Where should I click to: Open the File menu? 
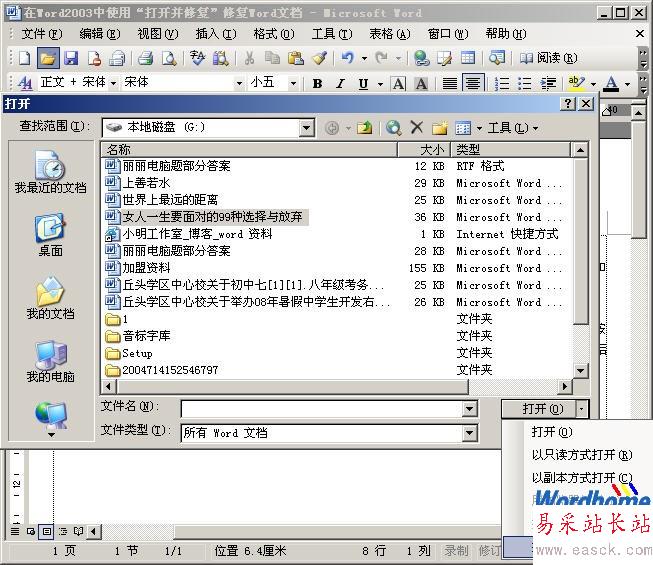42,34
